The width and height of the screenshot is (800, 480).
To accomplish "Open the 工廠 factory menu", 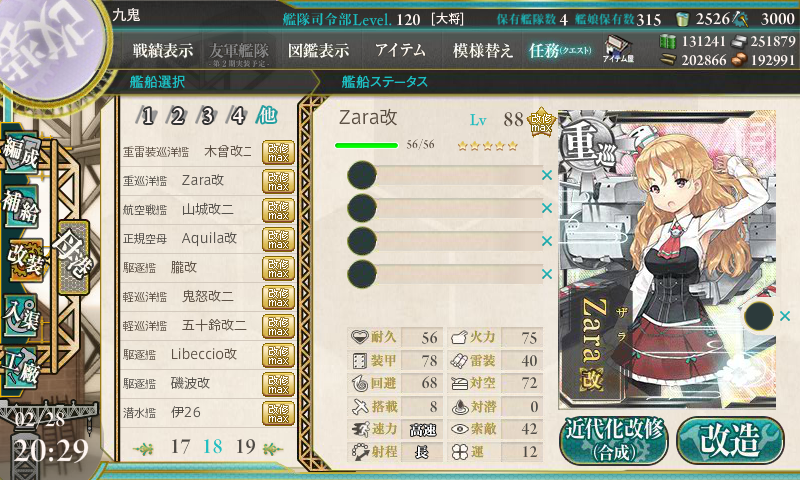I will (21, 368).
